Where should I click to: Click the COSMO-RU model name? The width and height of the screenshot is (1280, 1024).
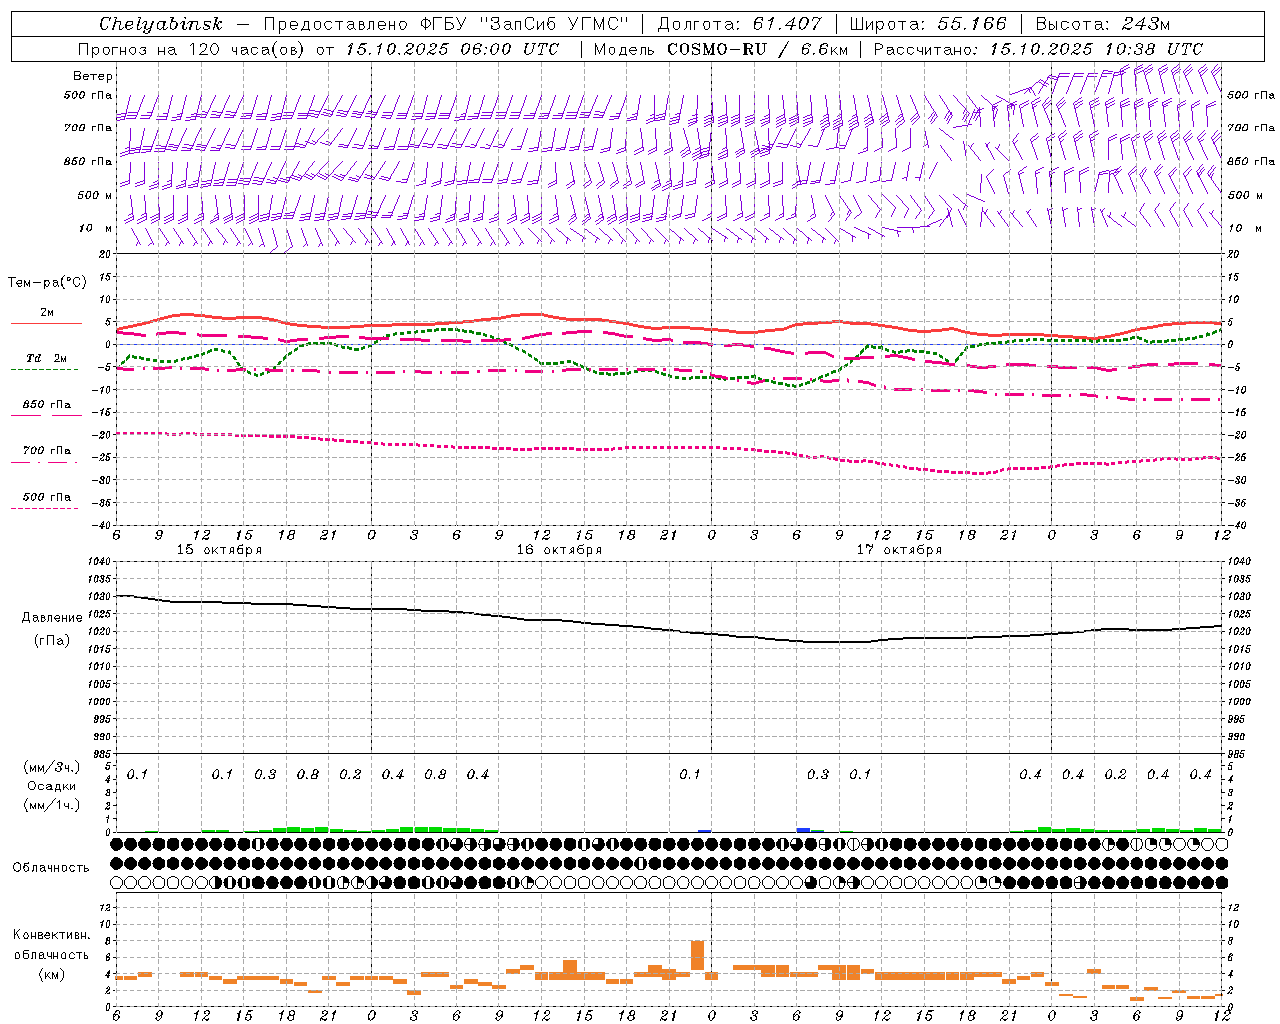click(717, 49)
